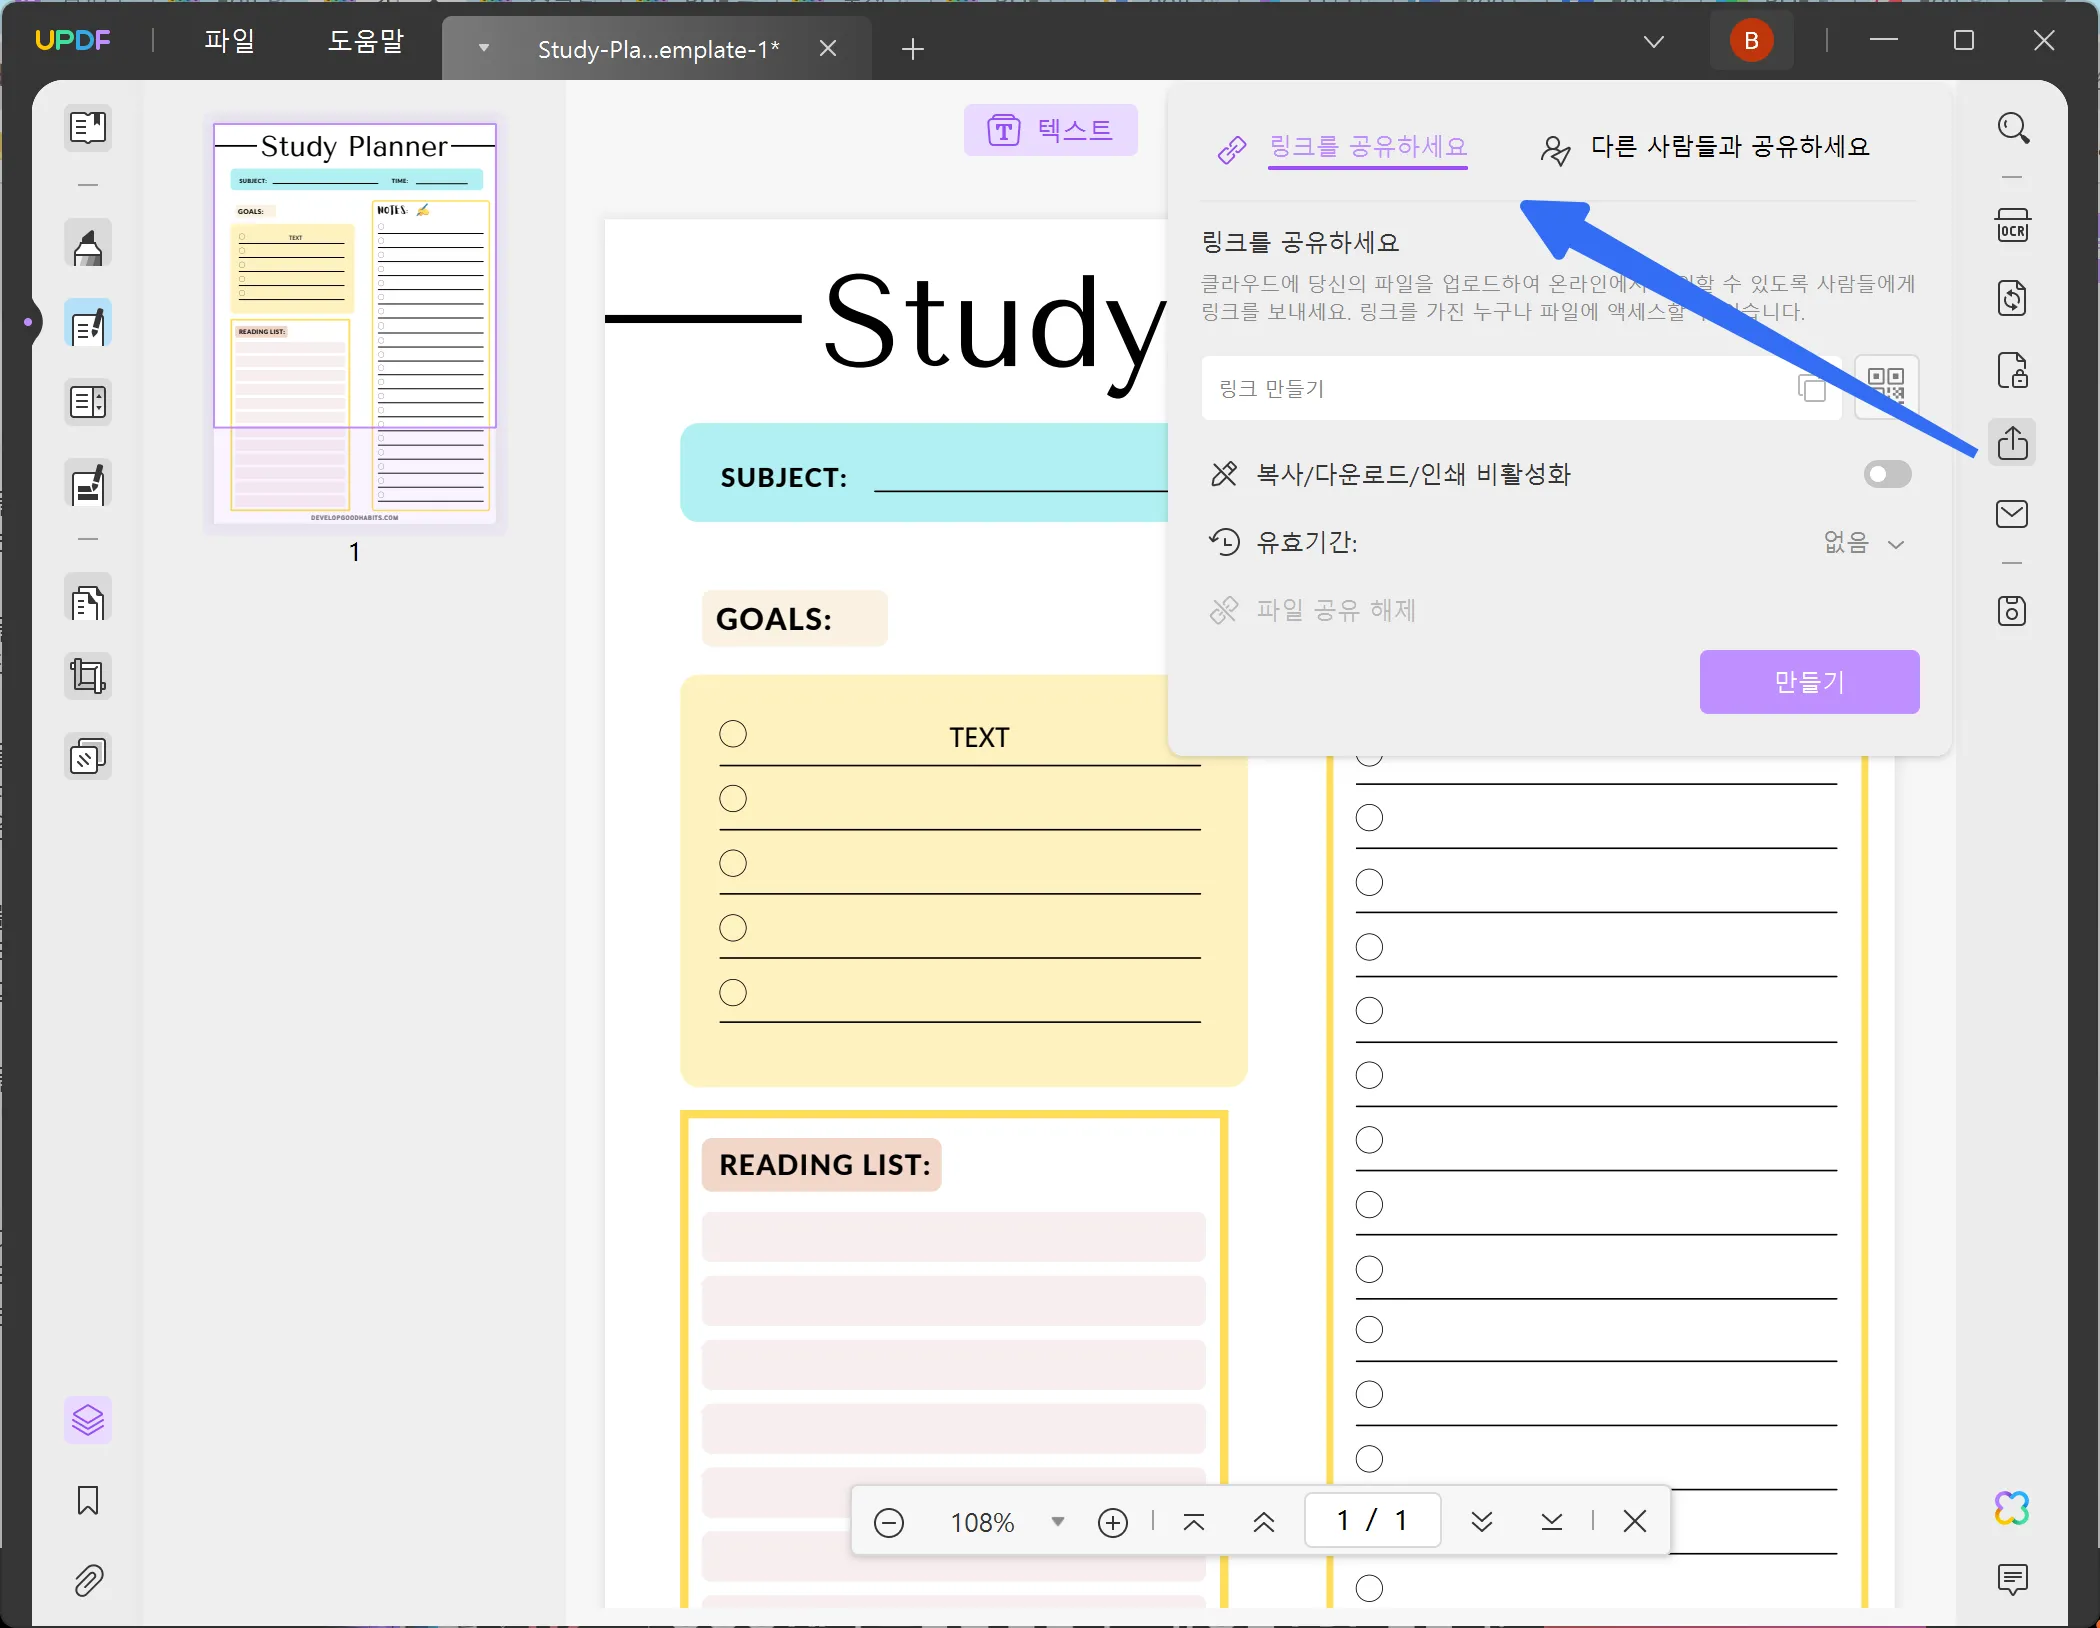This screenshot has height=1628, width=2100.
Task: Click the purple 만들기 button
Action: [1809, 682]
